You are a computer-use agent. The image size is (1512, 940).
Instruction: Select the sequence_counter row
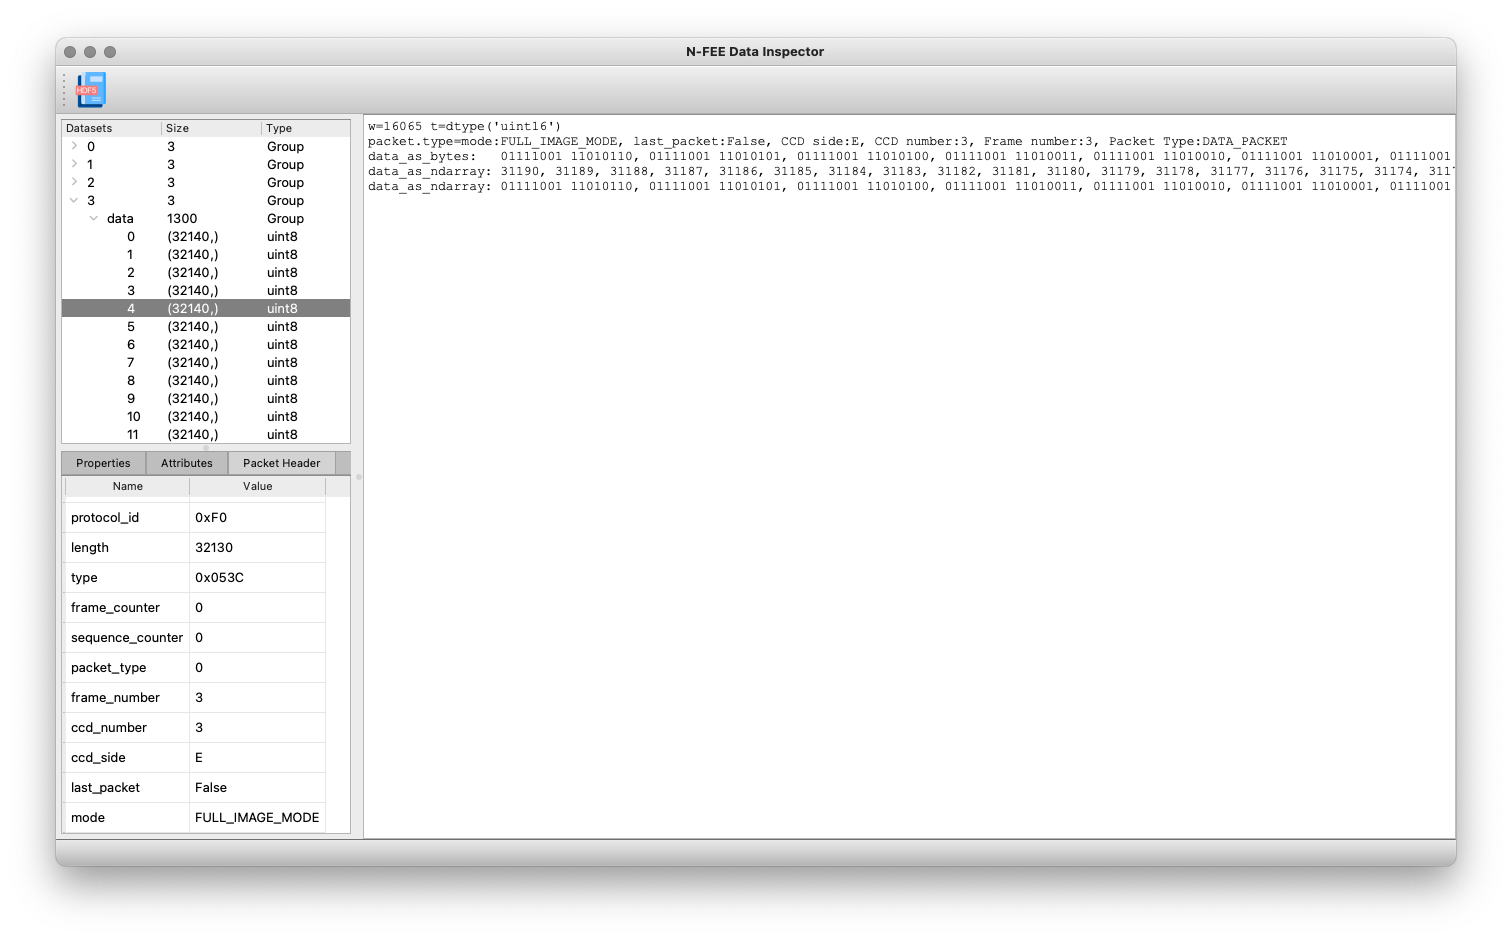point(195,637)
